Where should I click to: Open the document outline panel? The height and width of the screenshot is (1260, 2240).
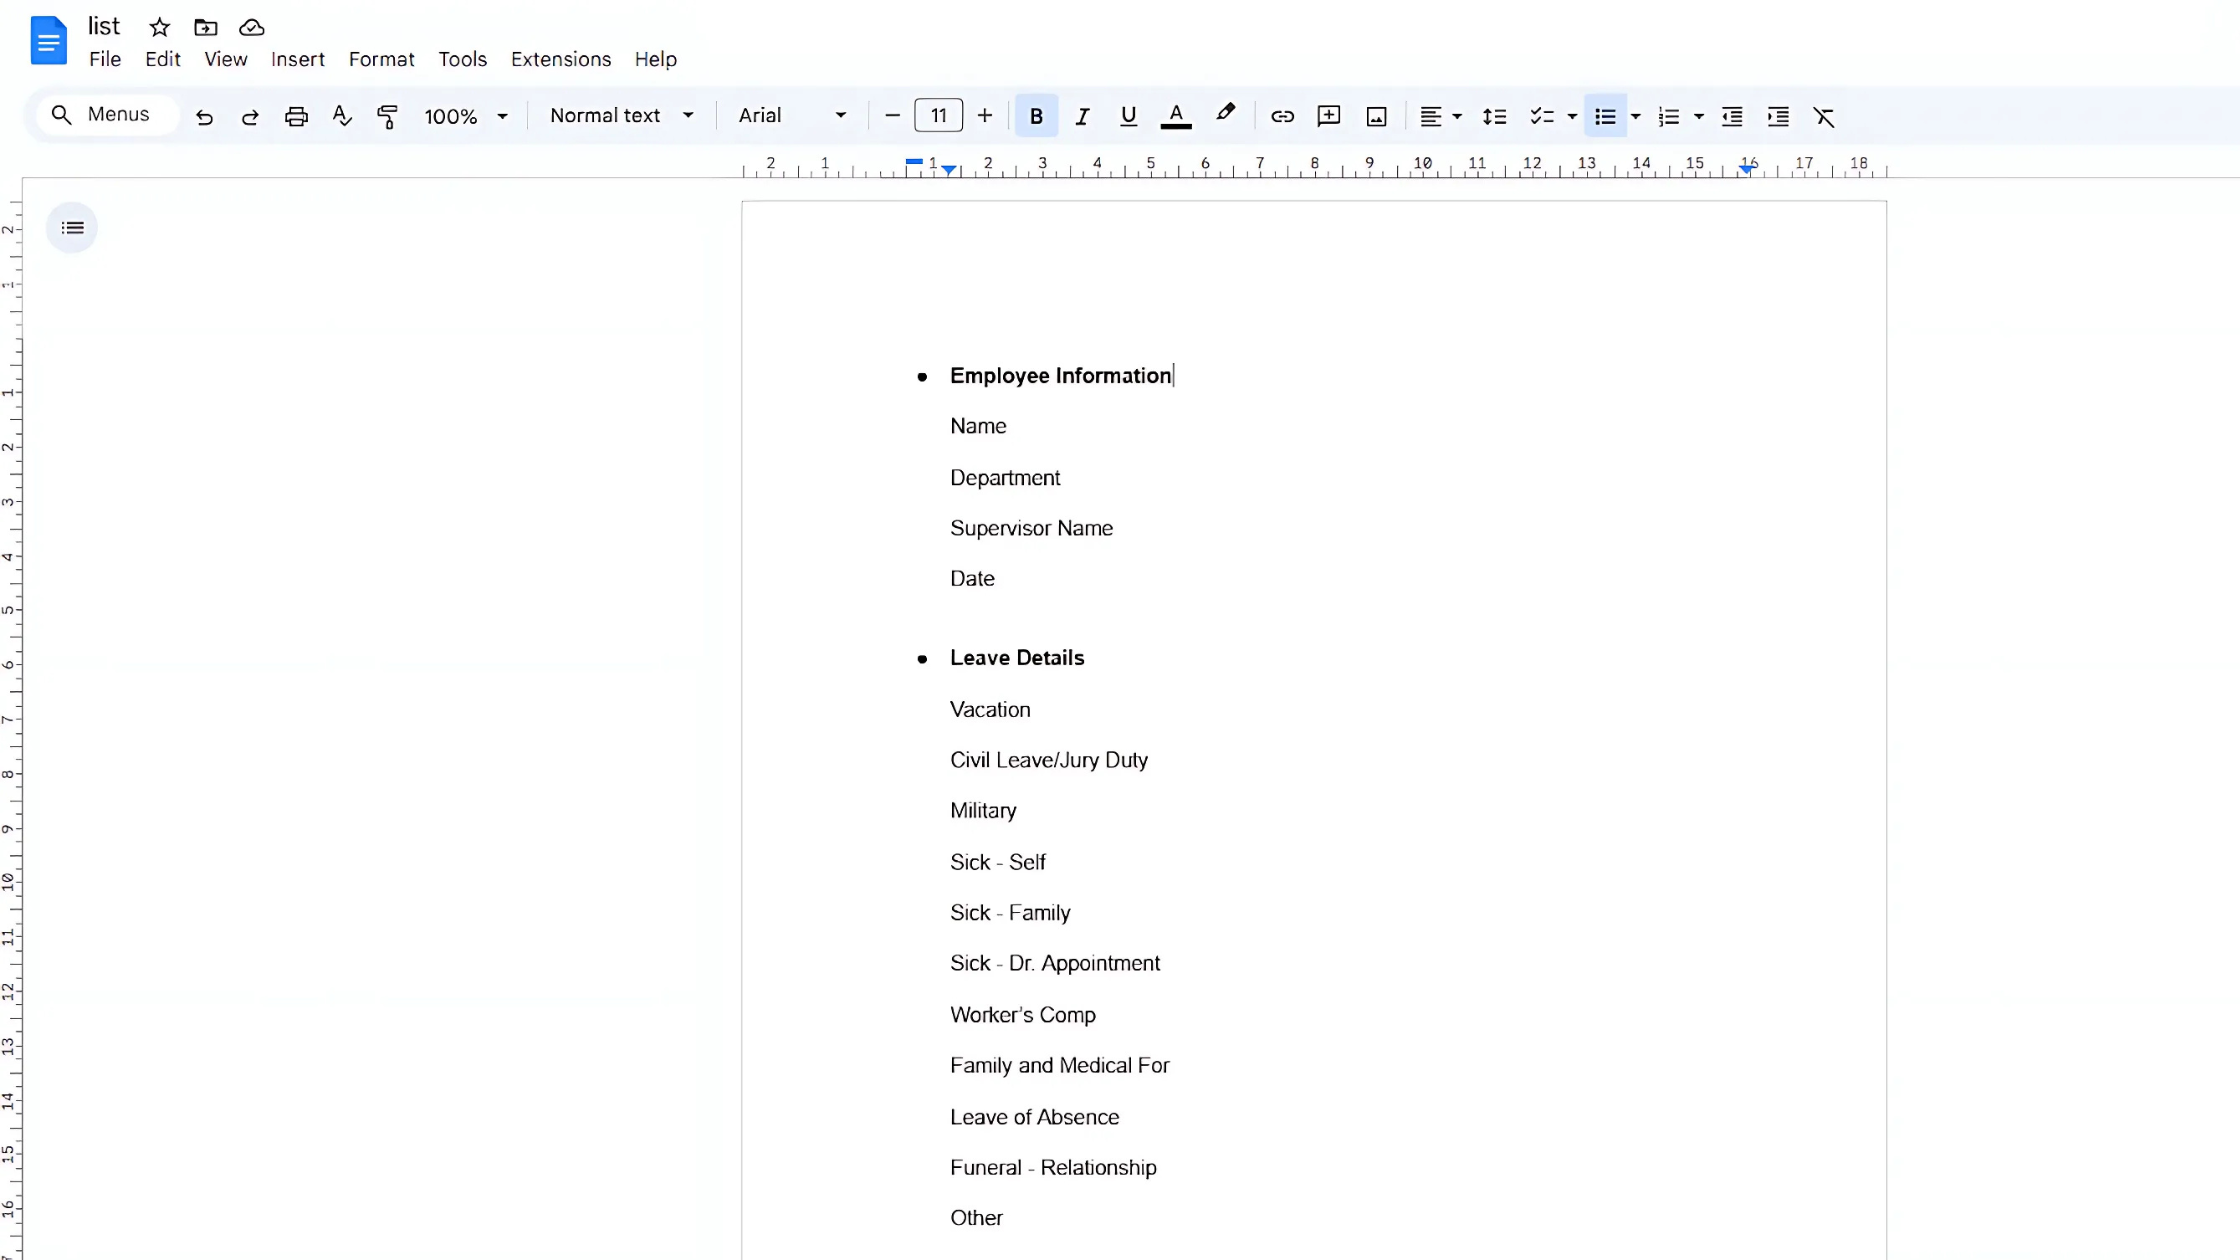[x=72, y=228]
